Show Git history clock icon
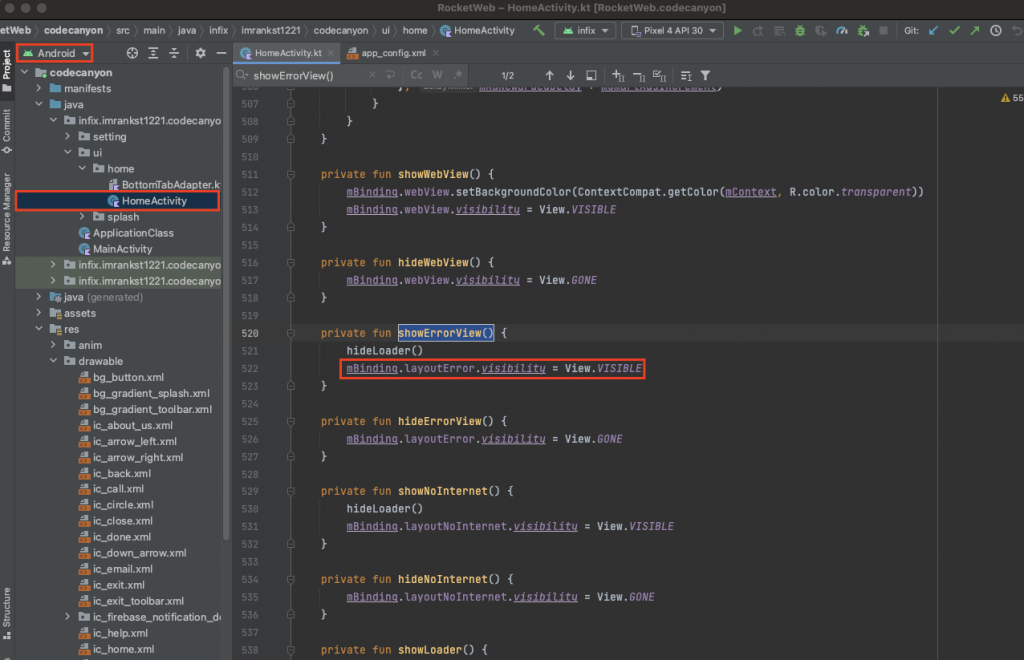Viewport: 1024px width, 660px height. point(996,31)
